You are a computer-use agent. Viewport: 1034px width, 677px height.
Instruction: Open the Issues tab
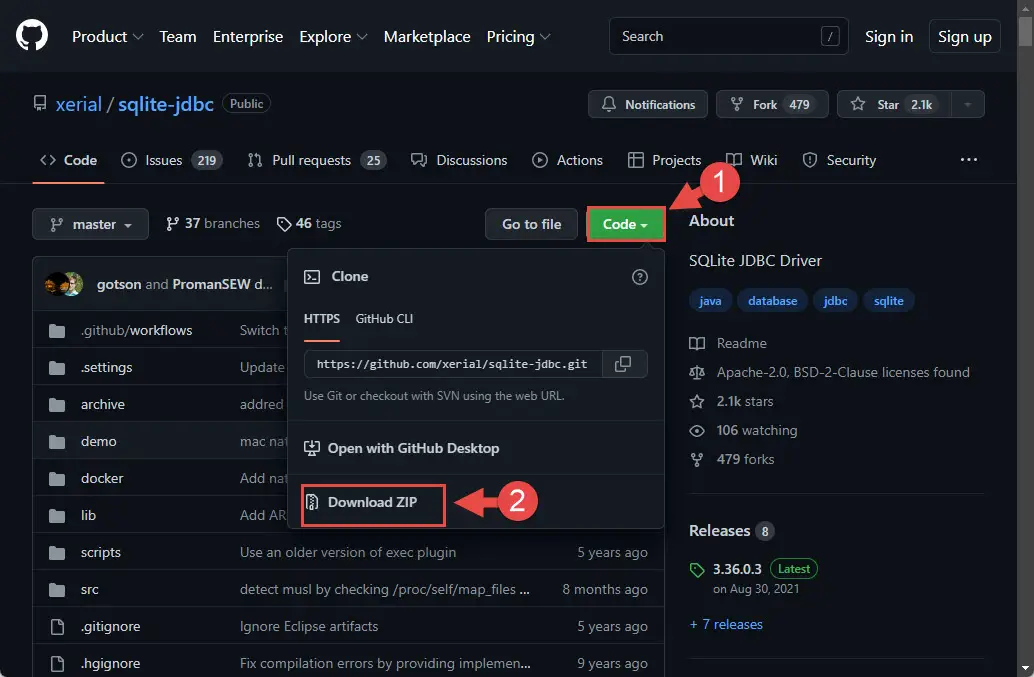tap(172, 160)
